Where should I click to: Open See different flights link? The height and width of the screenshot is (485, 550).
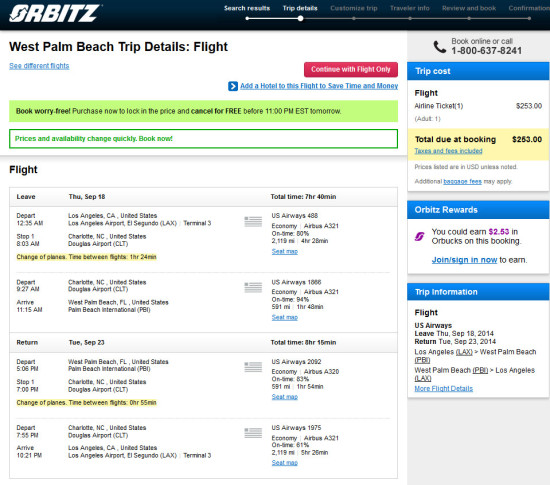pos(39,66)
